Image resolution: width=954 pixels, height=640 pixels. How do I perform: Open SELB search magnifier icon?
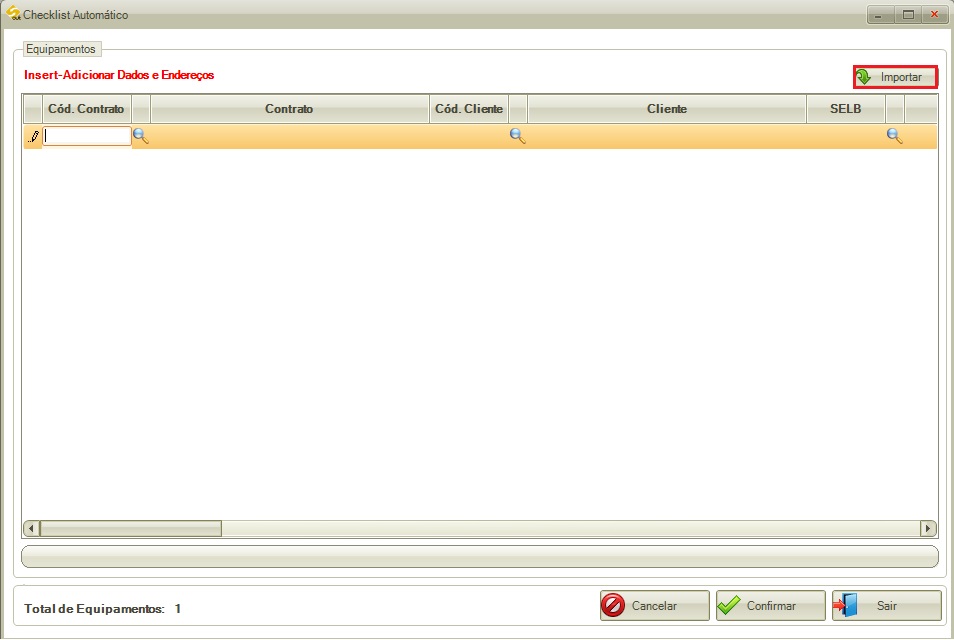894,136
